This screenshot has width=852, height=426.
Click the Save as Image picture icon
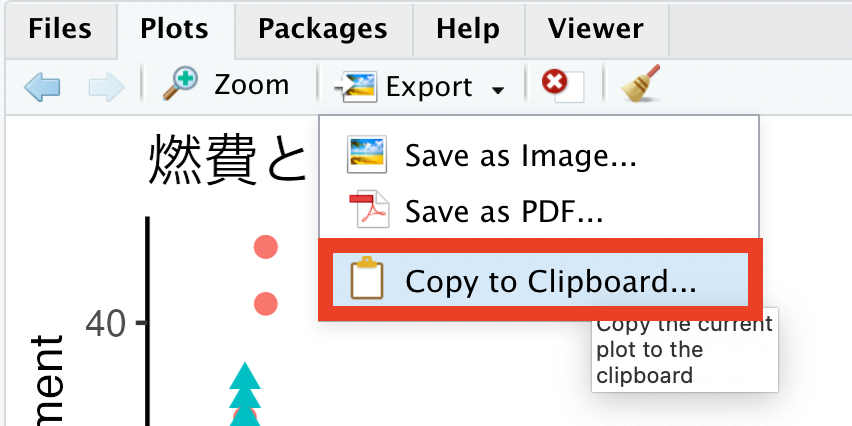(x=367, y=155)
